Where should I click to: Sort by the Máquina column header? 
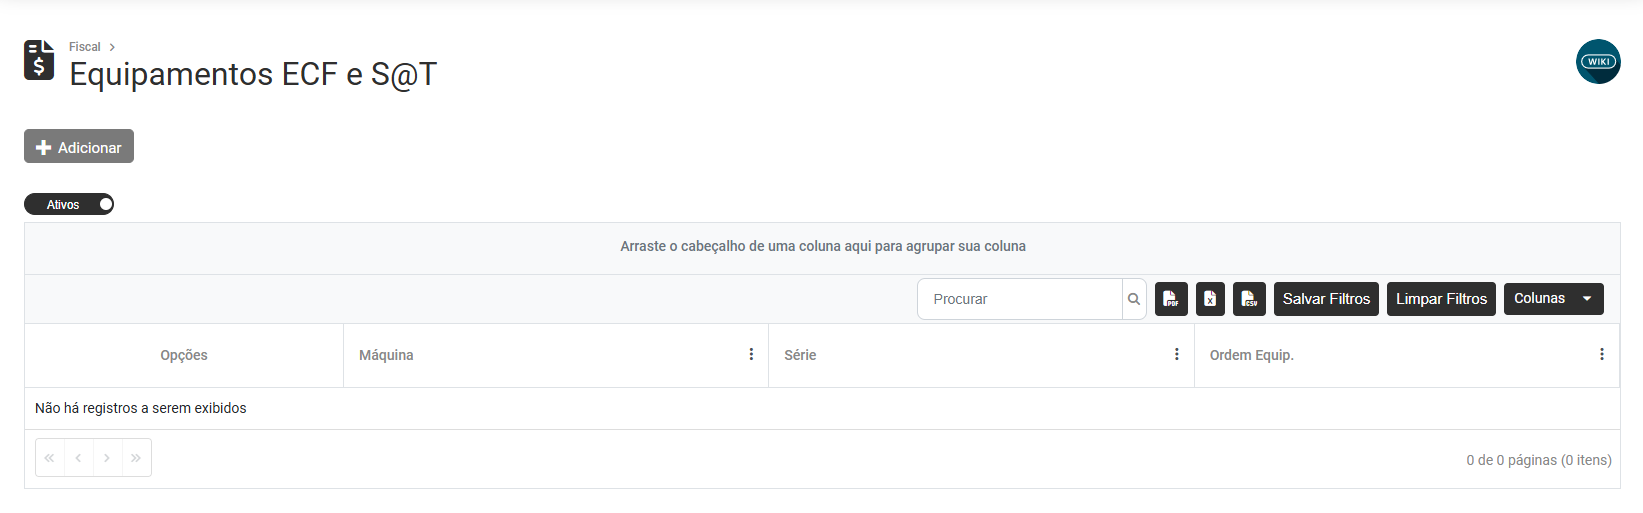point(386,355)
